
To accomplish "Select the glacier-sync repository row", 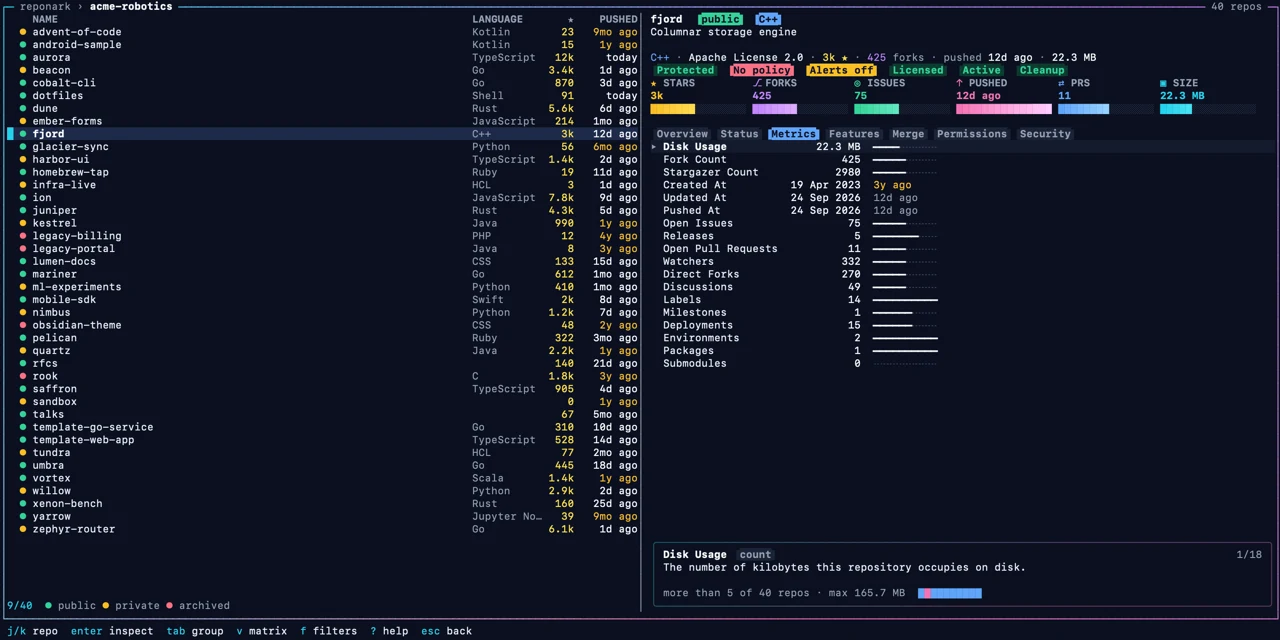I will 323,147.
